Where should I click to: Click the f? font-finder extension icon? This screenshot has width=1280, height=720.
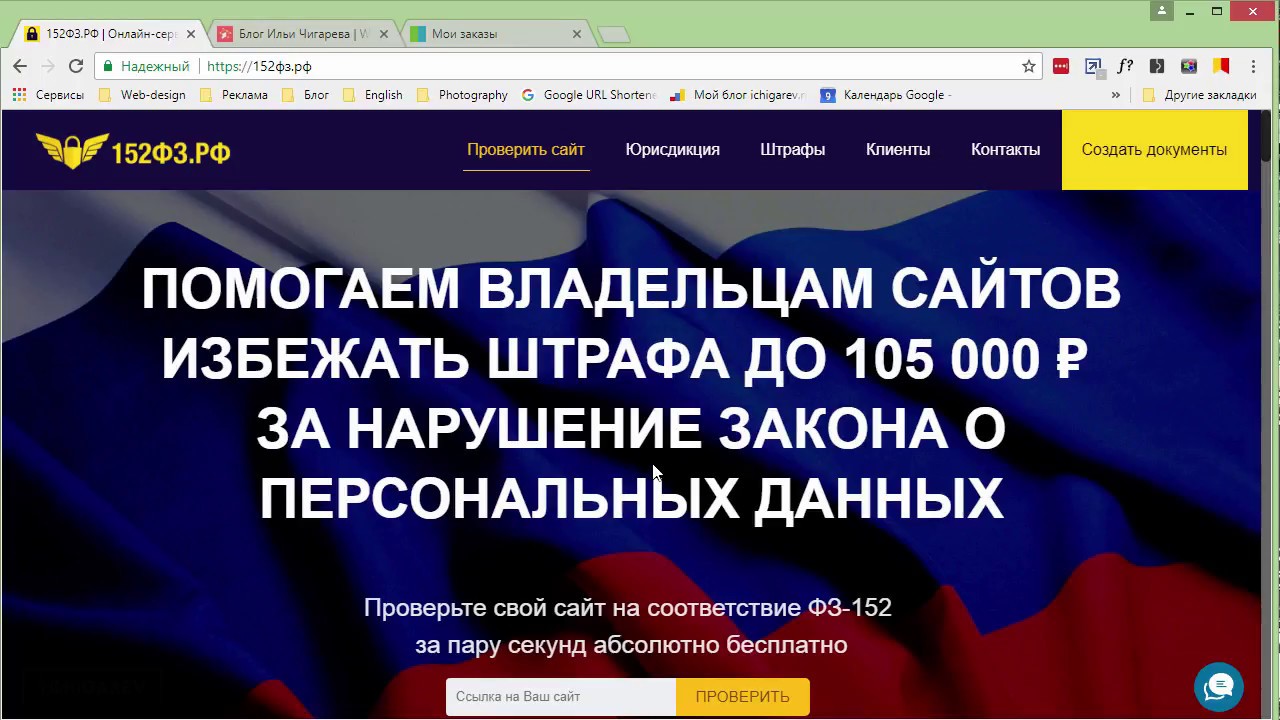tap(1125, 66)
